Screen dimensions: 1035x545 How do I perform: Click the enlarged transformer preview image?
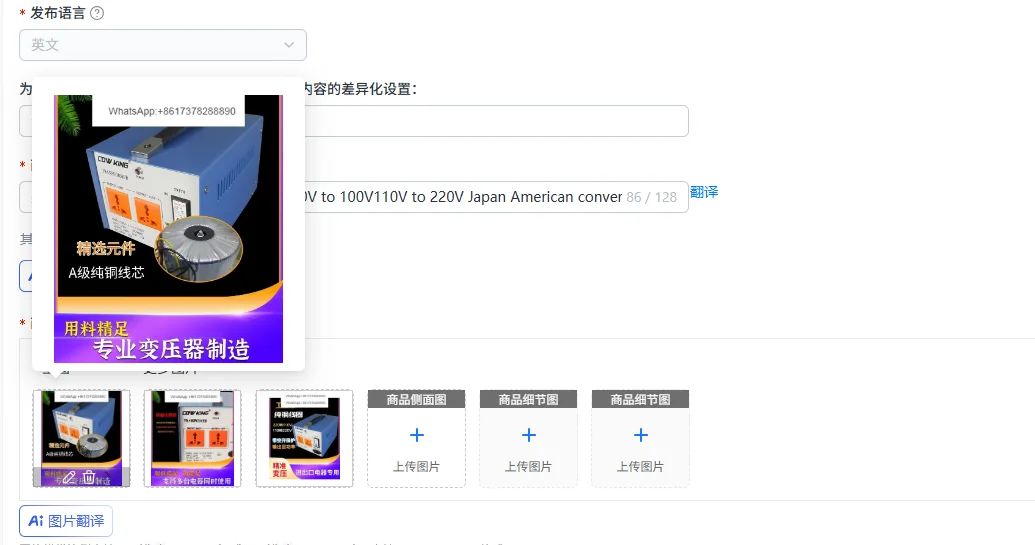168,228
